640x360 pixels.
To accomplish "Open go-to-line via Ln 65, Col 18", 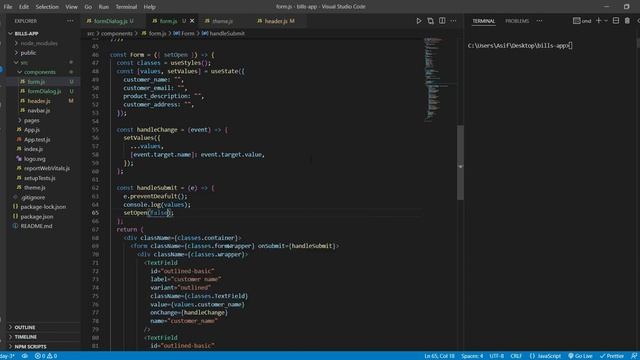I will coord(440,356).
